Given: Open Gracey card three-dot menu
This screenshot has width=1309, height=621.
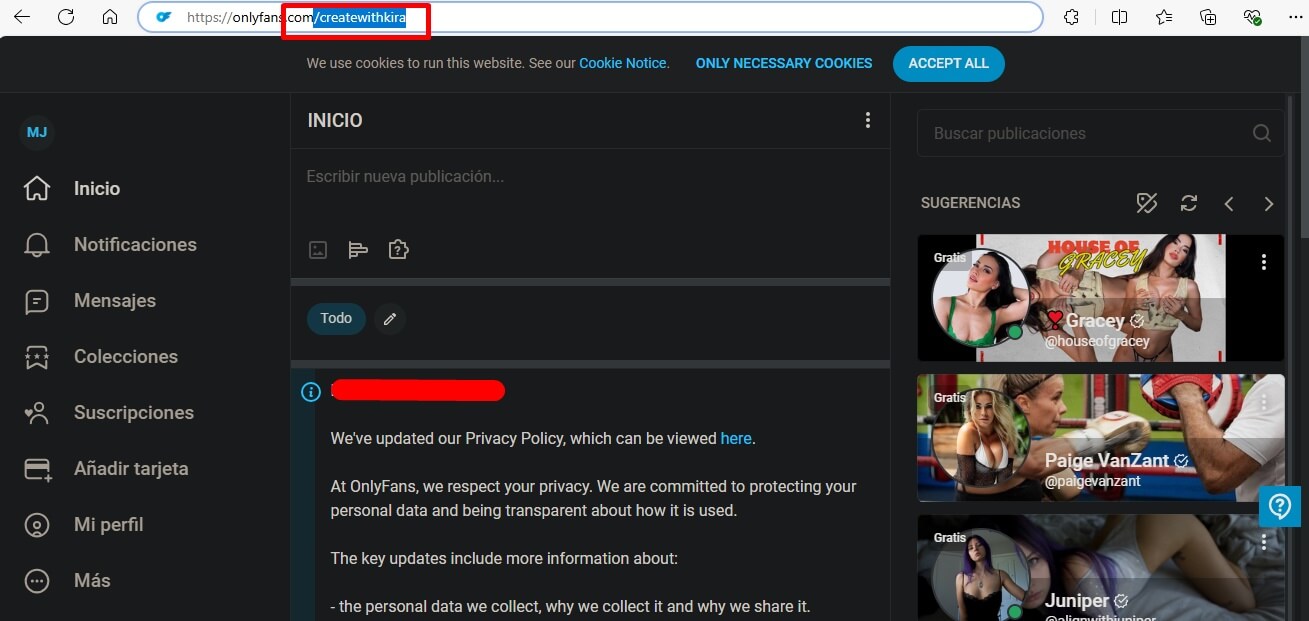Looking at the screenshot, I should [x=1264, y=262].
